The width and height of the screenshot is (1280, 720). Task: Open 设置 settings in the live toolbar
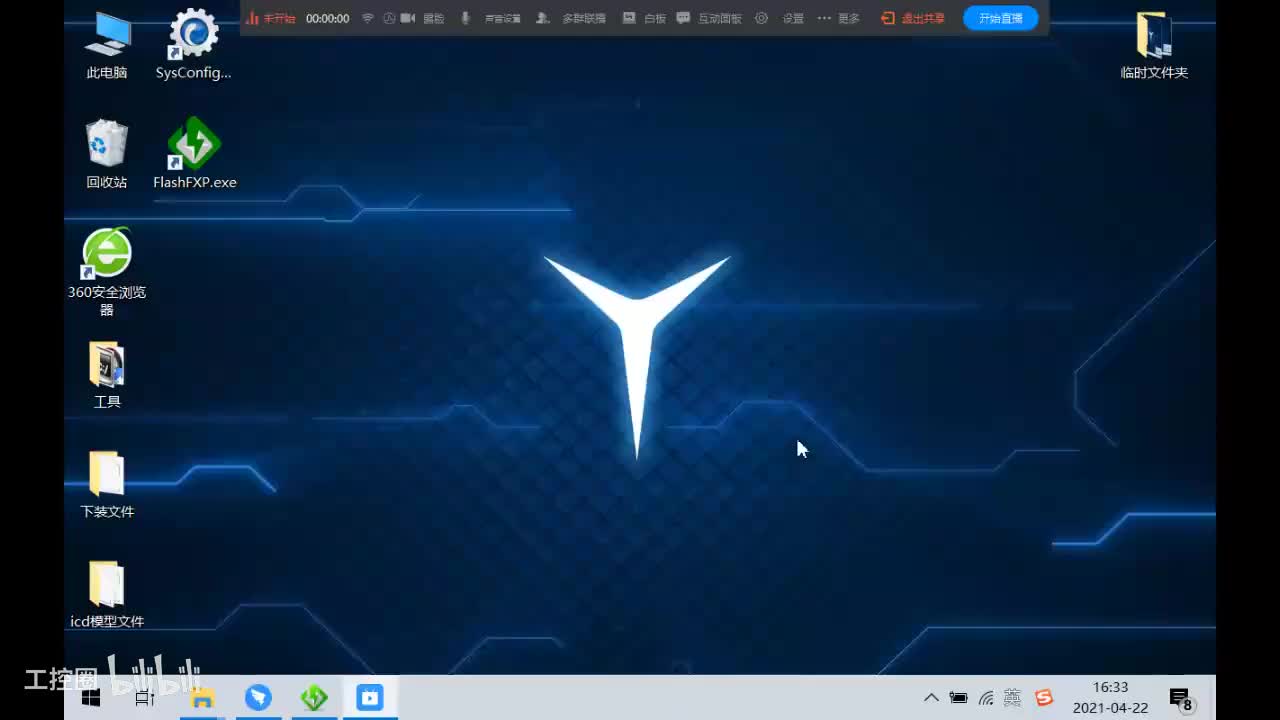[780, 18]
